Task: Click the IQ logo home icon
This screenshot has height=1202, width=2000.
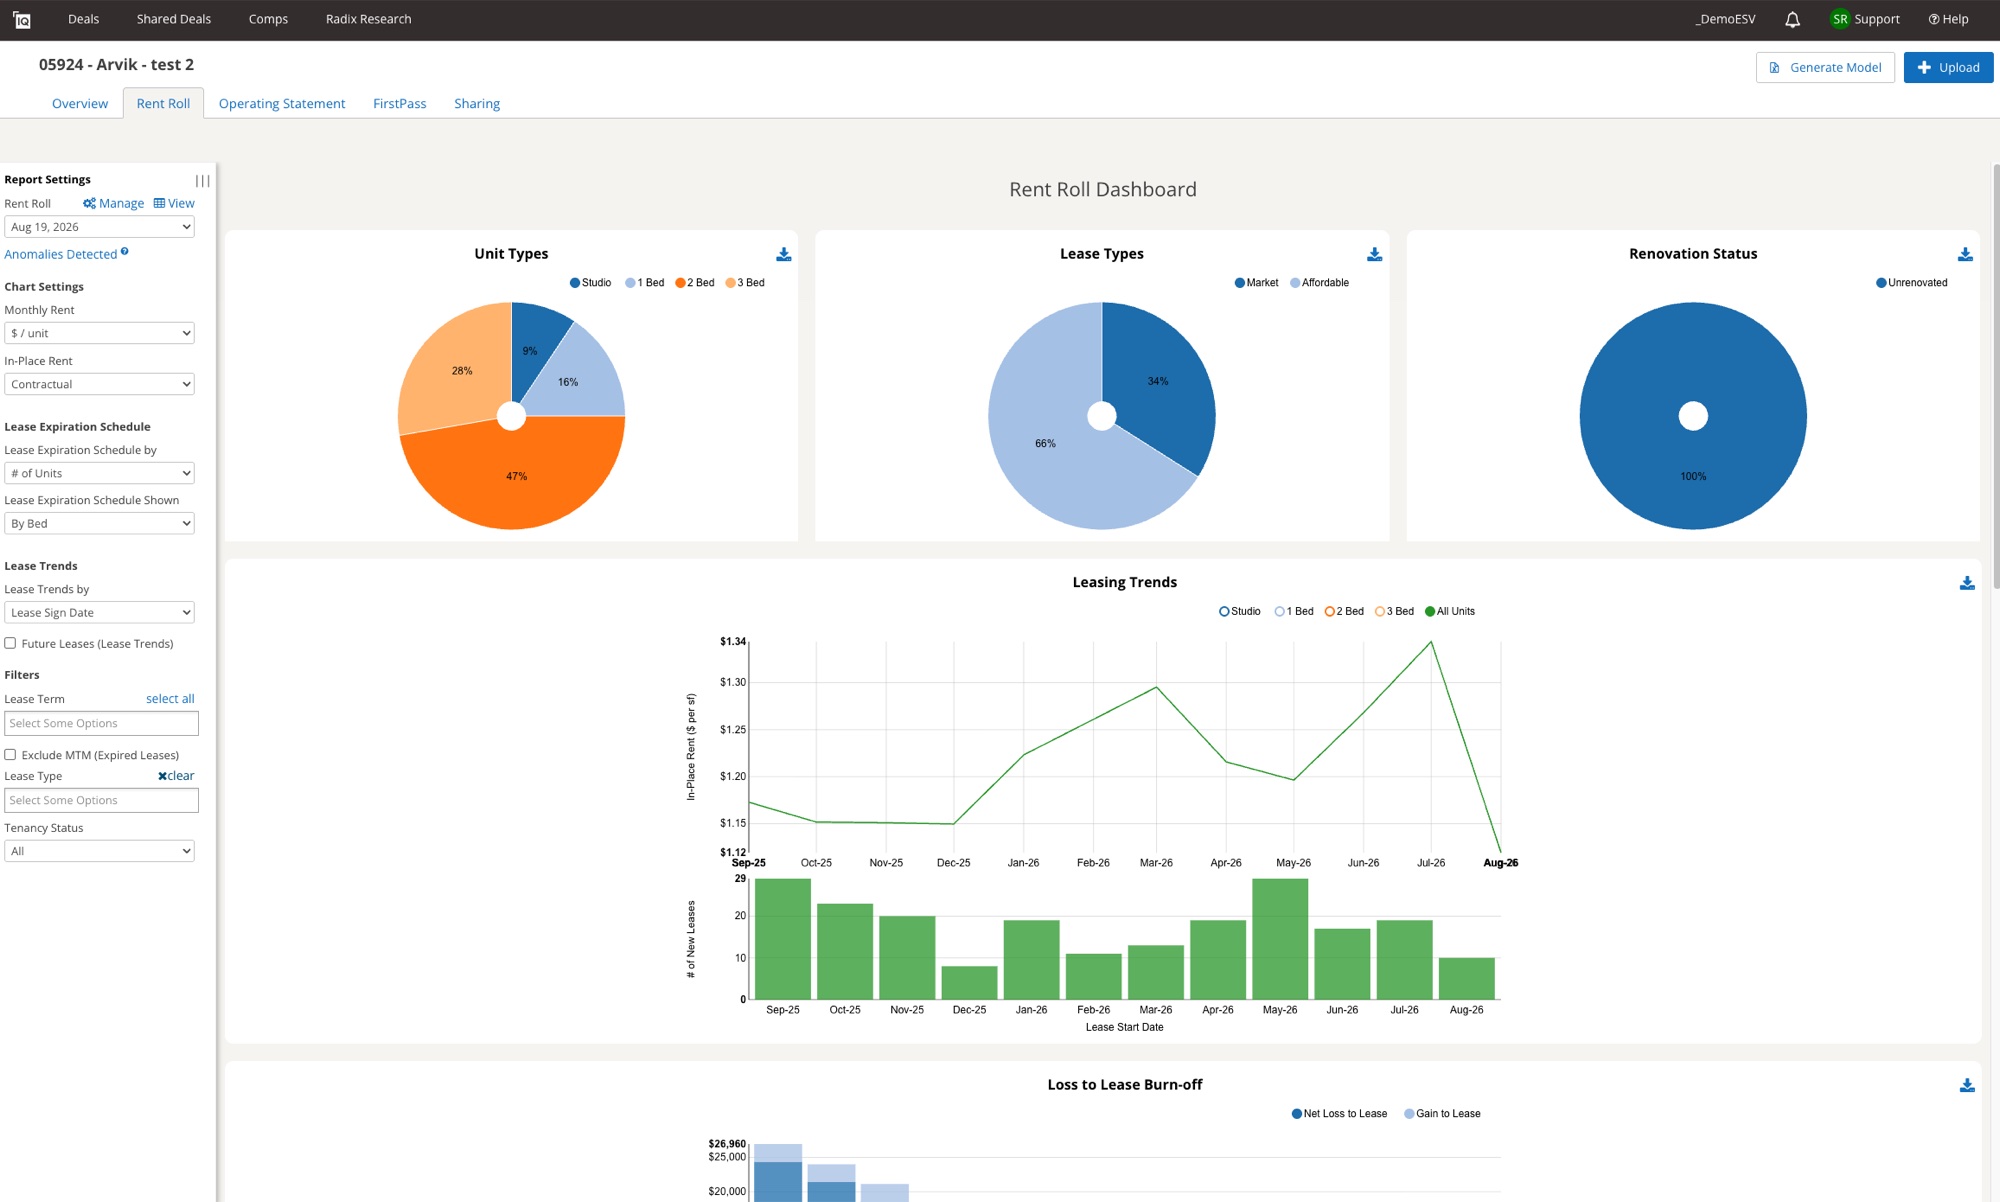Action: (x=21, y=20)
